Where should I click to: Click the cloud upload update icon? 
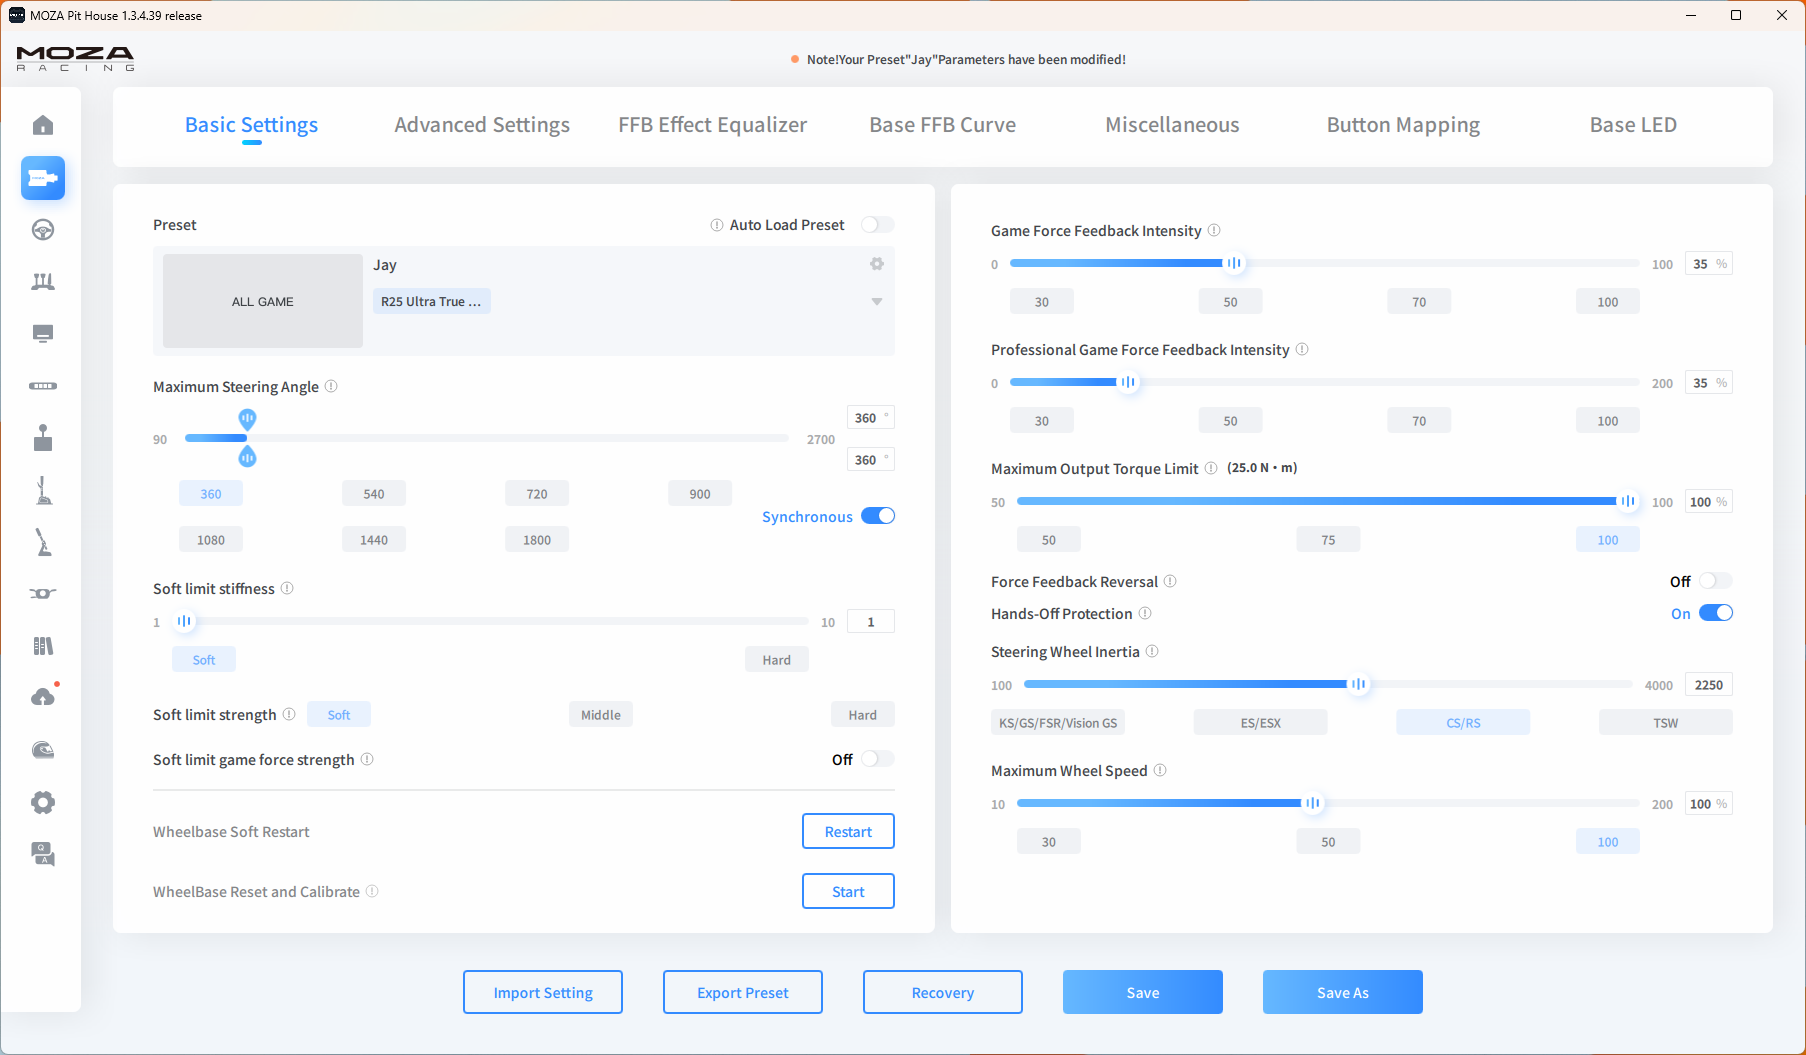click(x=43, y=697)
